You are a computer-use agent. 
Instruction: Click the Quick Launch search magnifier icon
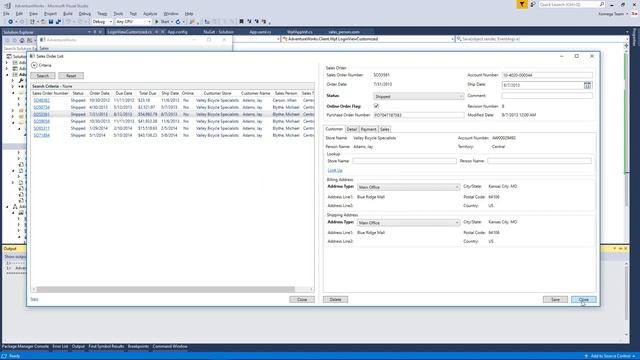click(602, 4)
